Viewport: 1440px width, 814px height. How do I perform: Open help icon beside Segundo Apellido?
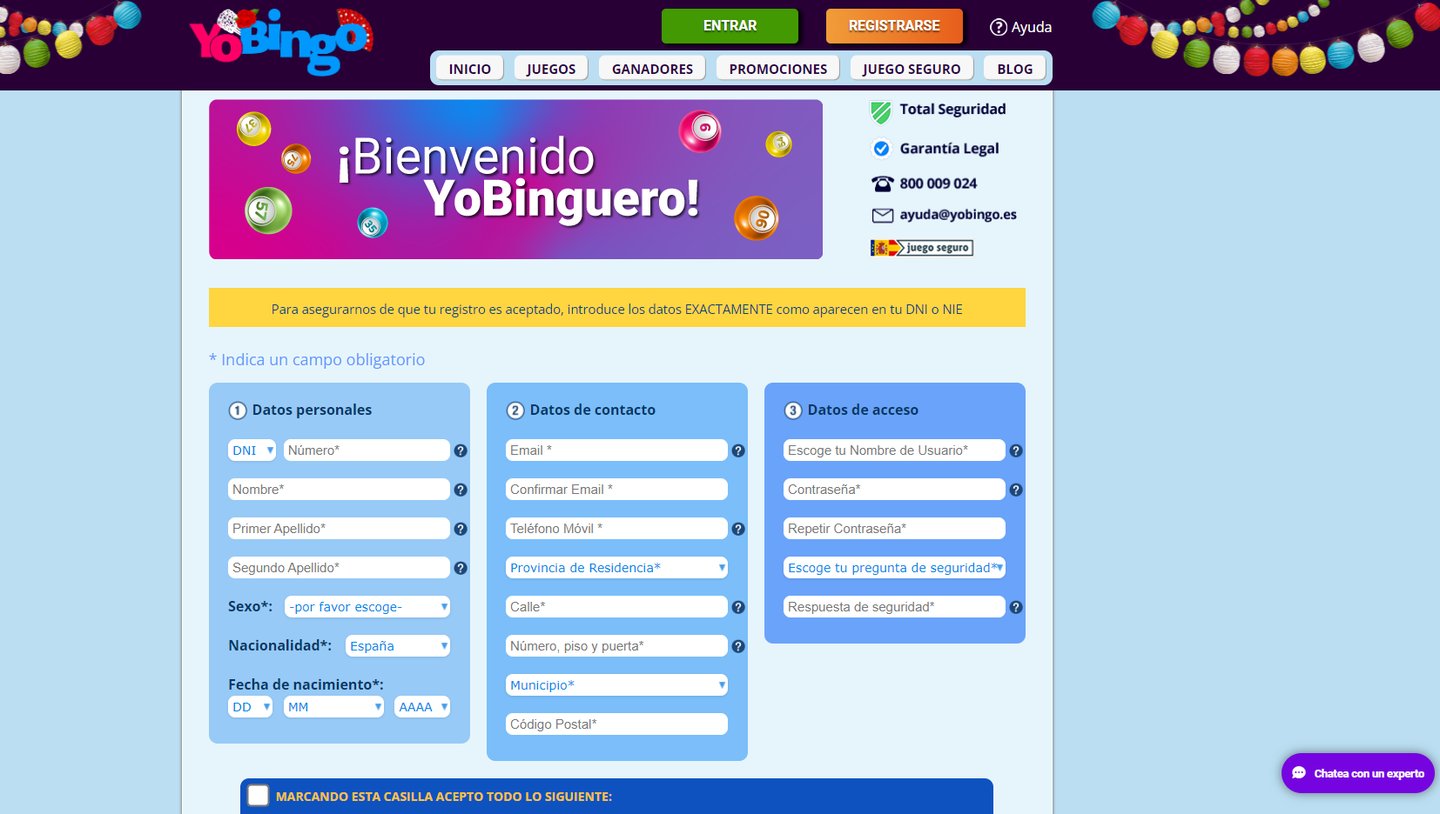(460, 568)
